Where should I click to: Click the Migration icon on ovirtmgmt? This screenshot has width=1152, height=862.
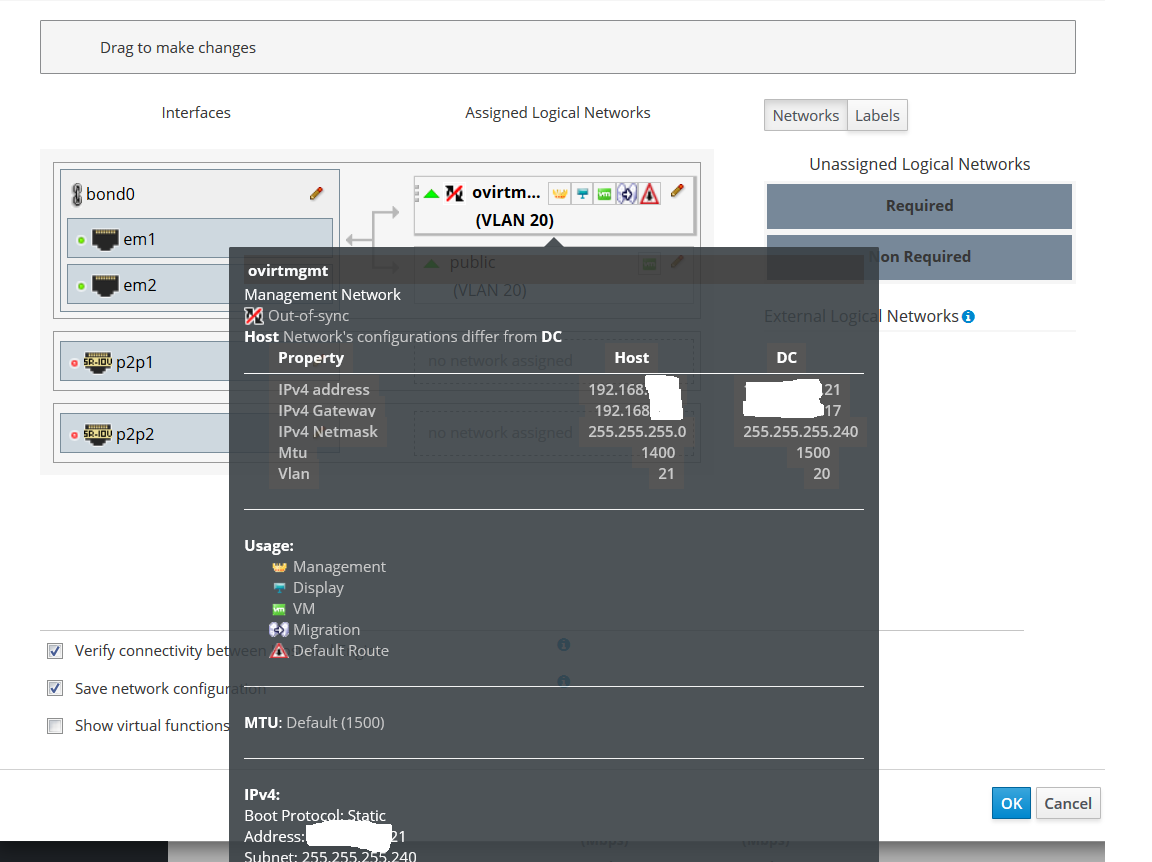627,193
